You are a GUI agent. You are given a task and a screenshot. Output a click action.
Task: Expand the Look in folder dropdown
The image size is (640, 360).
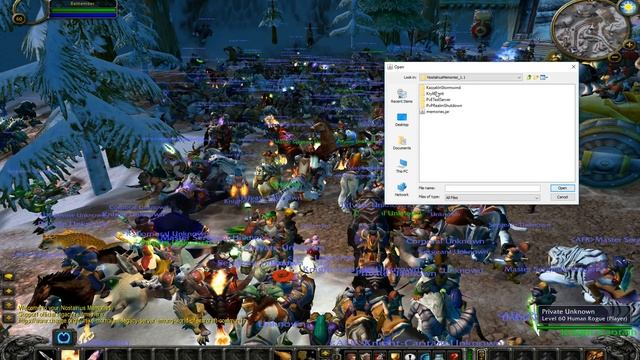point(519,77)
